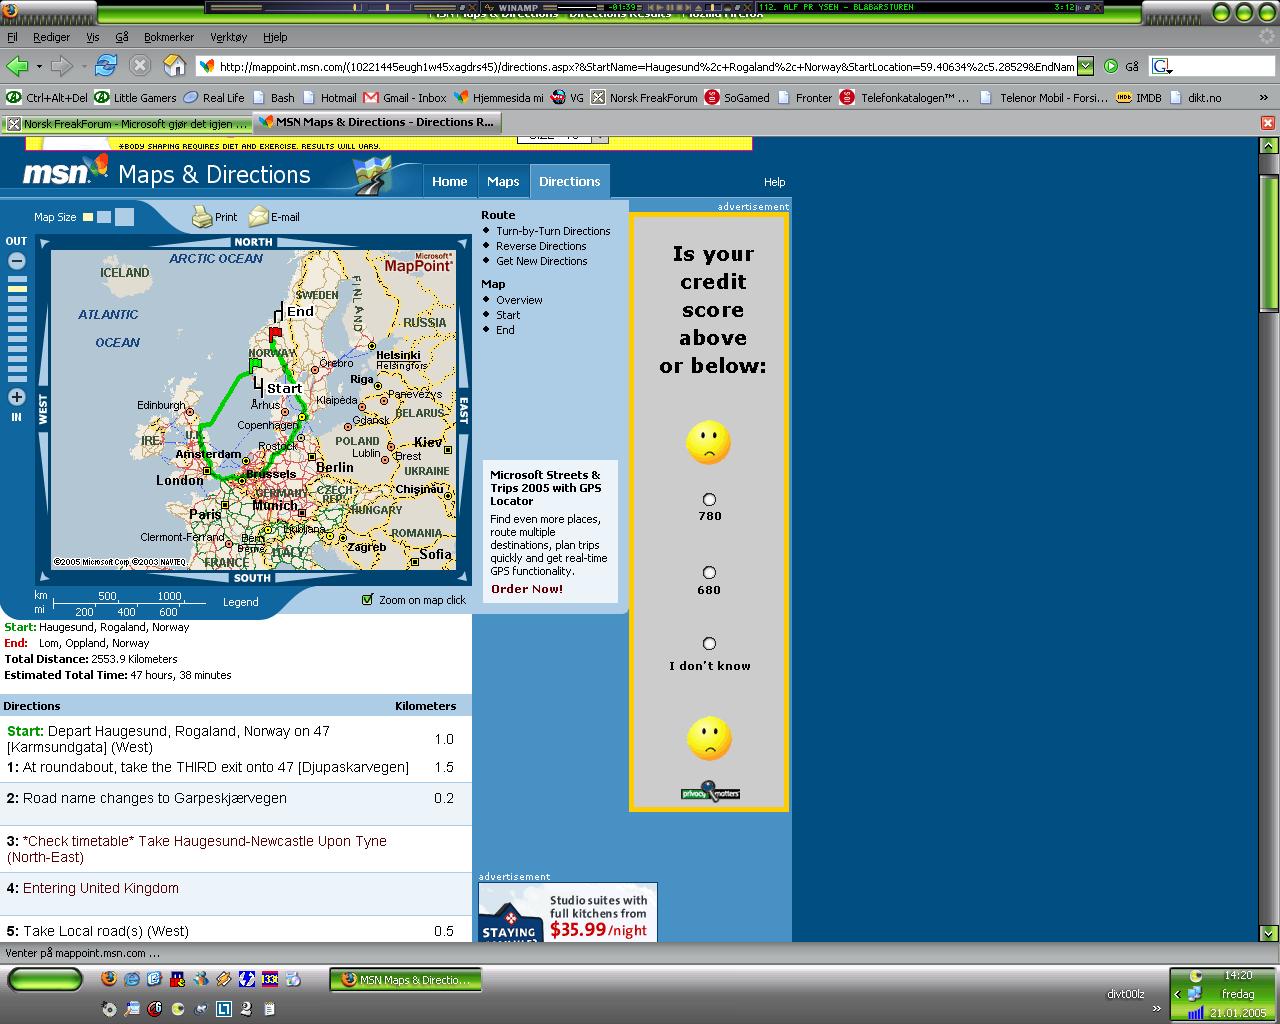This screenshot has height=1024, width=1280.
Task: Open the Norsk FreakForum bookmark
Action: 644,98
